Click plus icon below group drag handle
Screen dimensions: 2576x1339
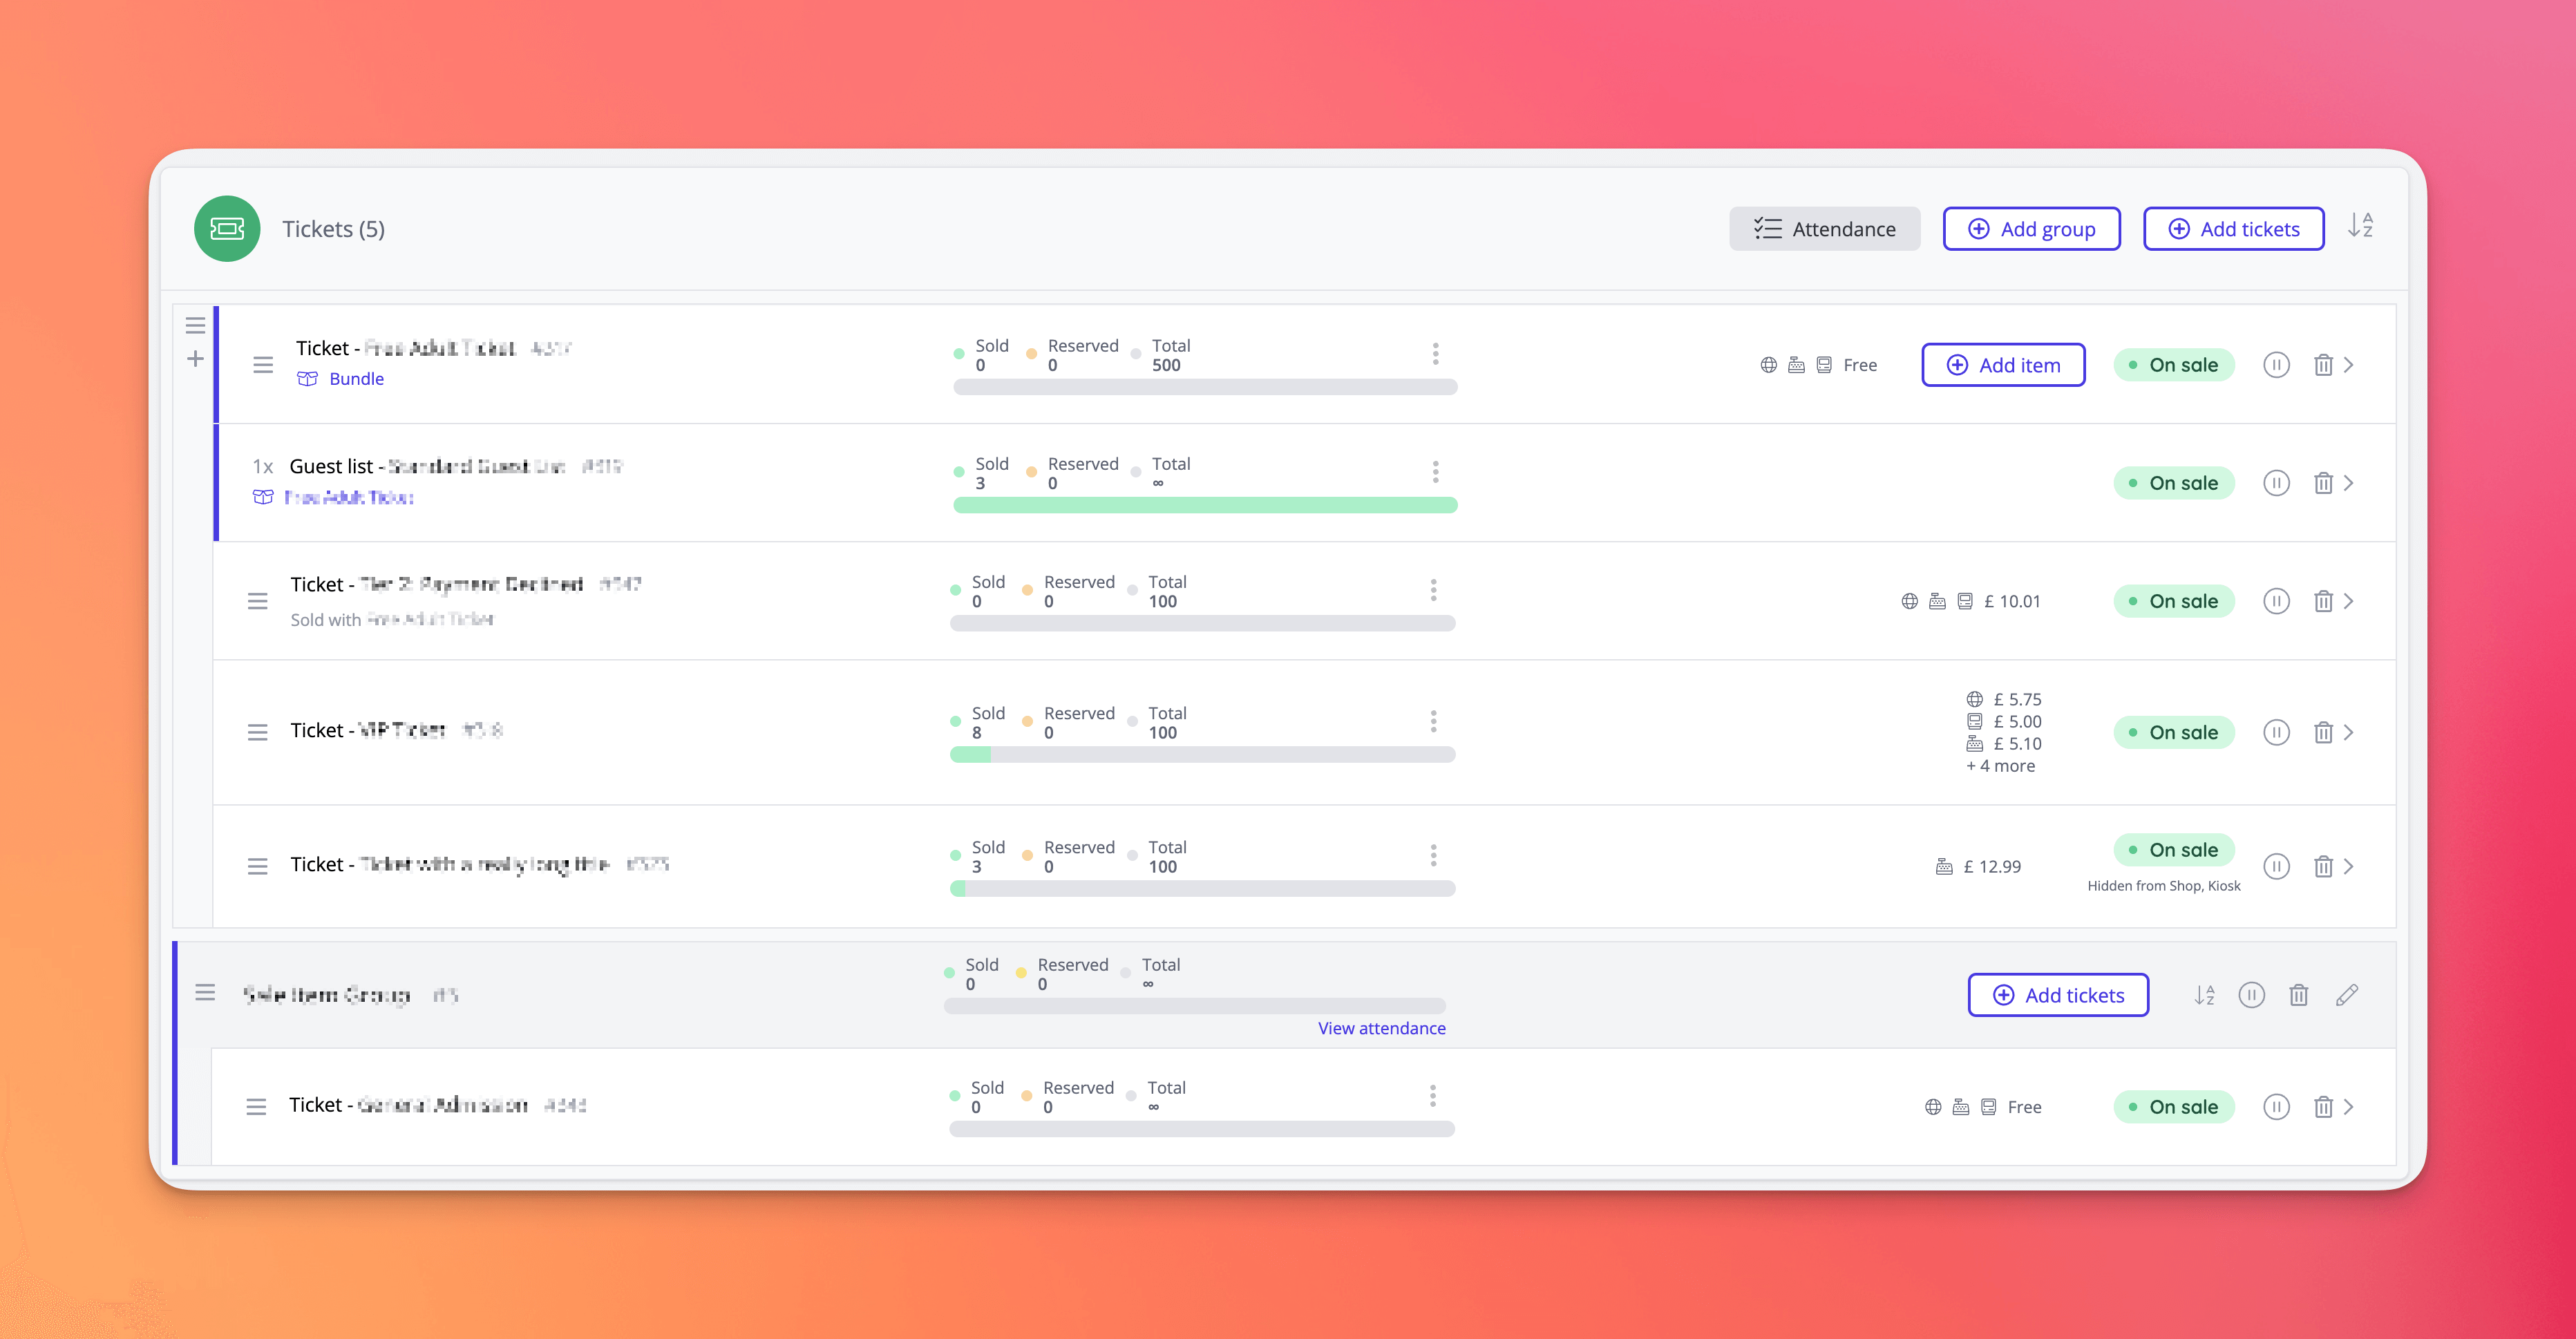196,359
